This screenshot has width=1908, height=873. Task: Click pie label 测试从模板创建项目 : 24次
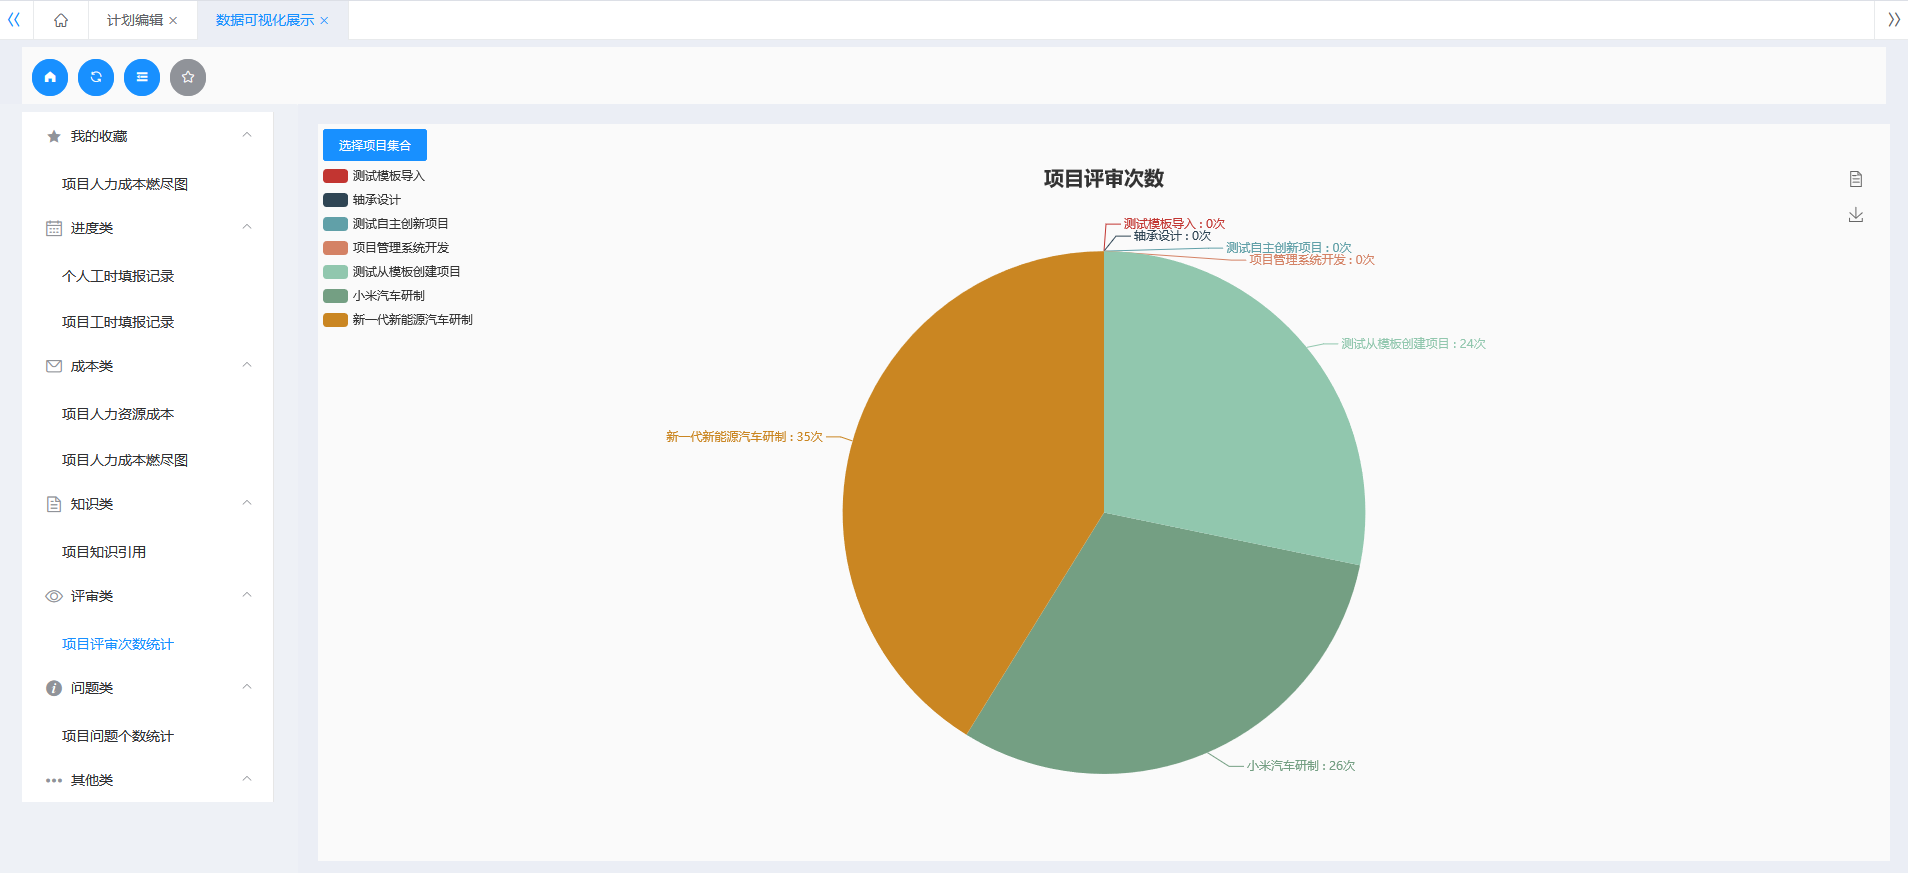1413,344
